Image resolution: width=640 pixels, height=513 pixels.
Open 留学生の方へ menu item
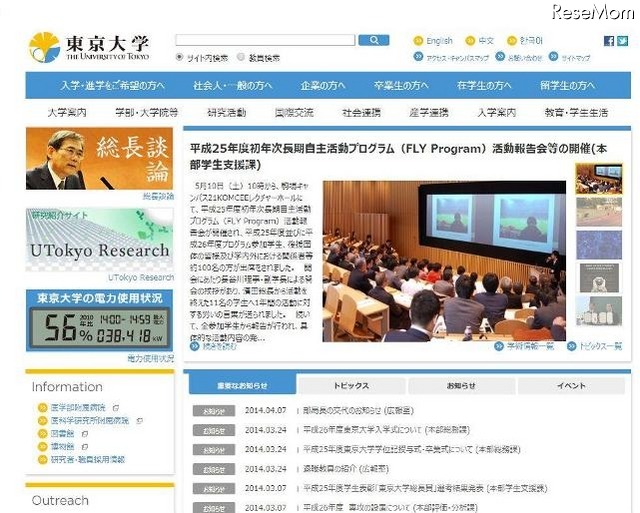(568, 86)
